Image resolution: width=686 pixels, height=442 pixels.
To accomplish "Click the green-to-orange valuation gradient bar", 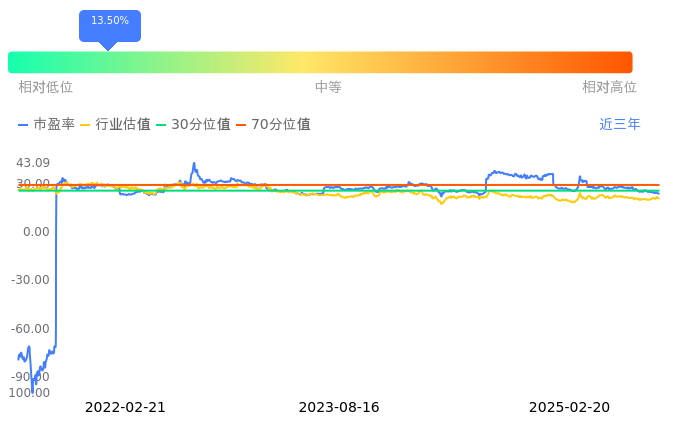I will pos(320,62).
